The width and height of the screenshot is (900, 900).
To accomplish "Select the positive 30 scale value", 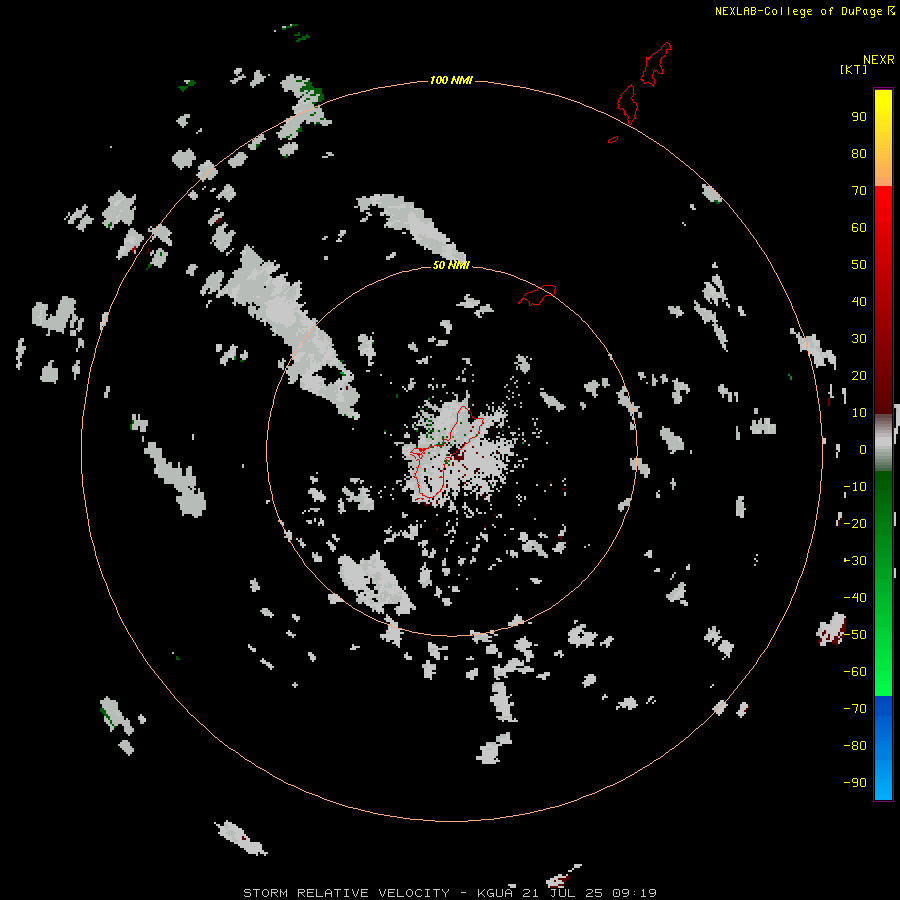I will pyautogui.click(x=859, y=339).
